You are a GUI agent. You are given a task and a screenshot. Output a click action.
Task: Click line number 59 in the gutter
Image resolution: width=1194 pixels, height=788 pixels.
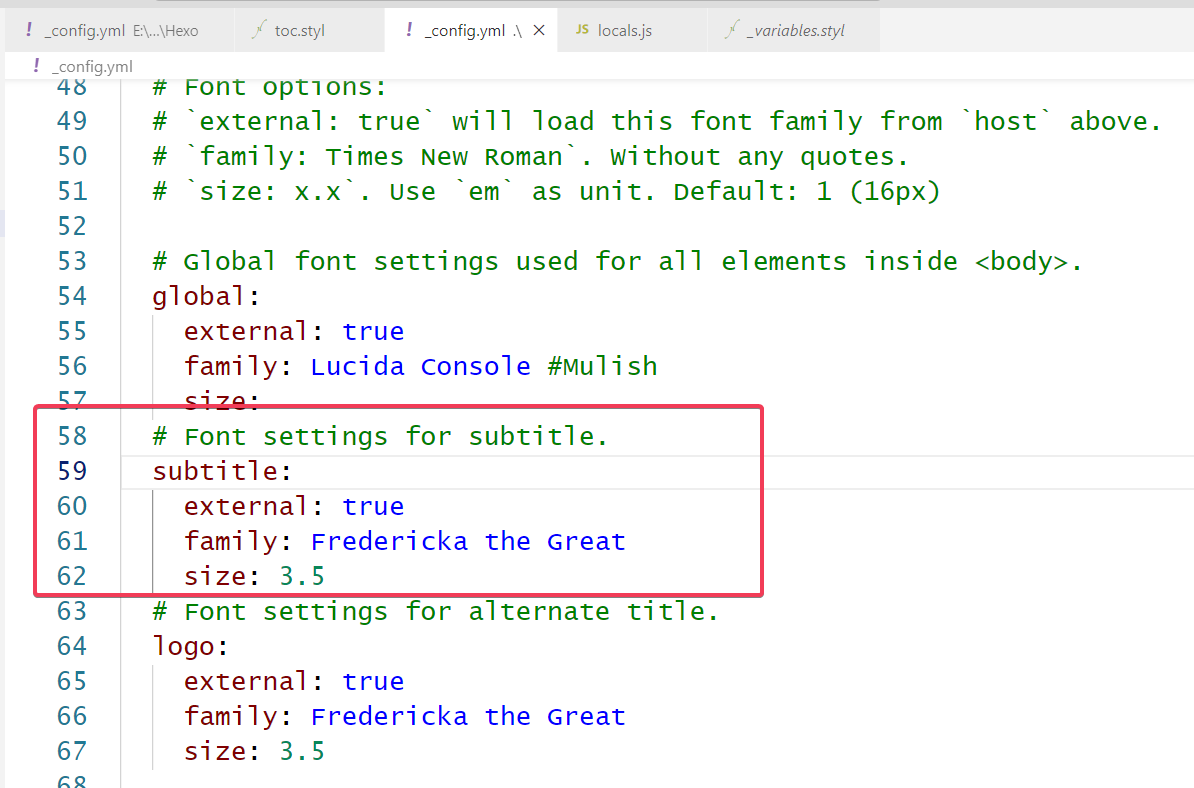71,471
